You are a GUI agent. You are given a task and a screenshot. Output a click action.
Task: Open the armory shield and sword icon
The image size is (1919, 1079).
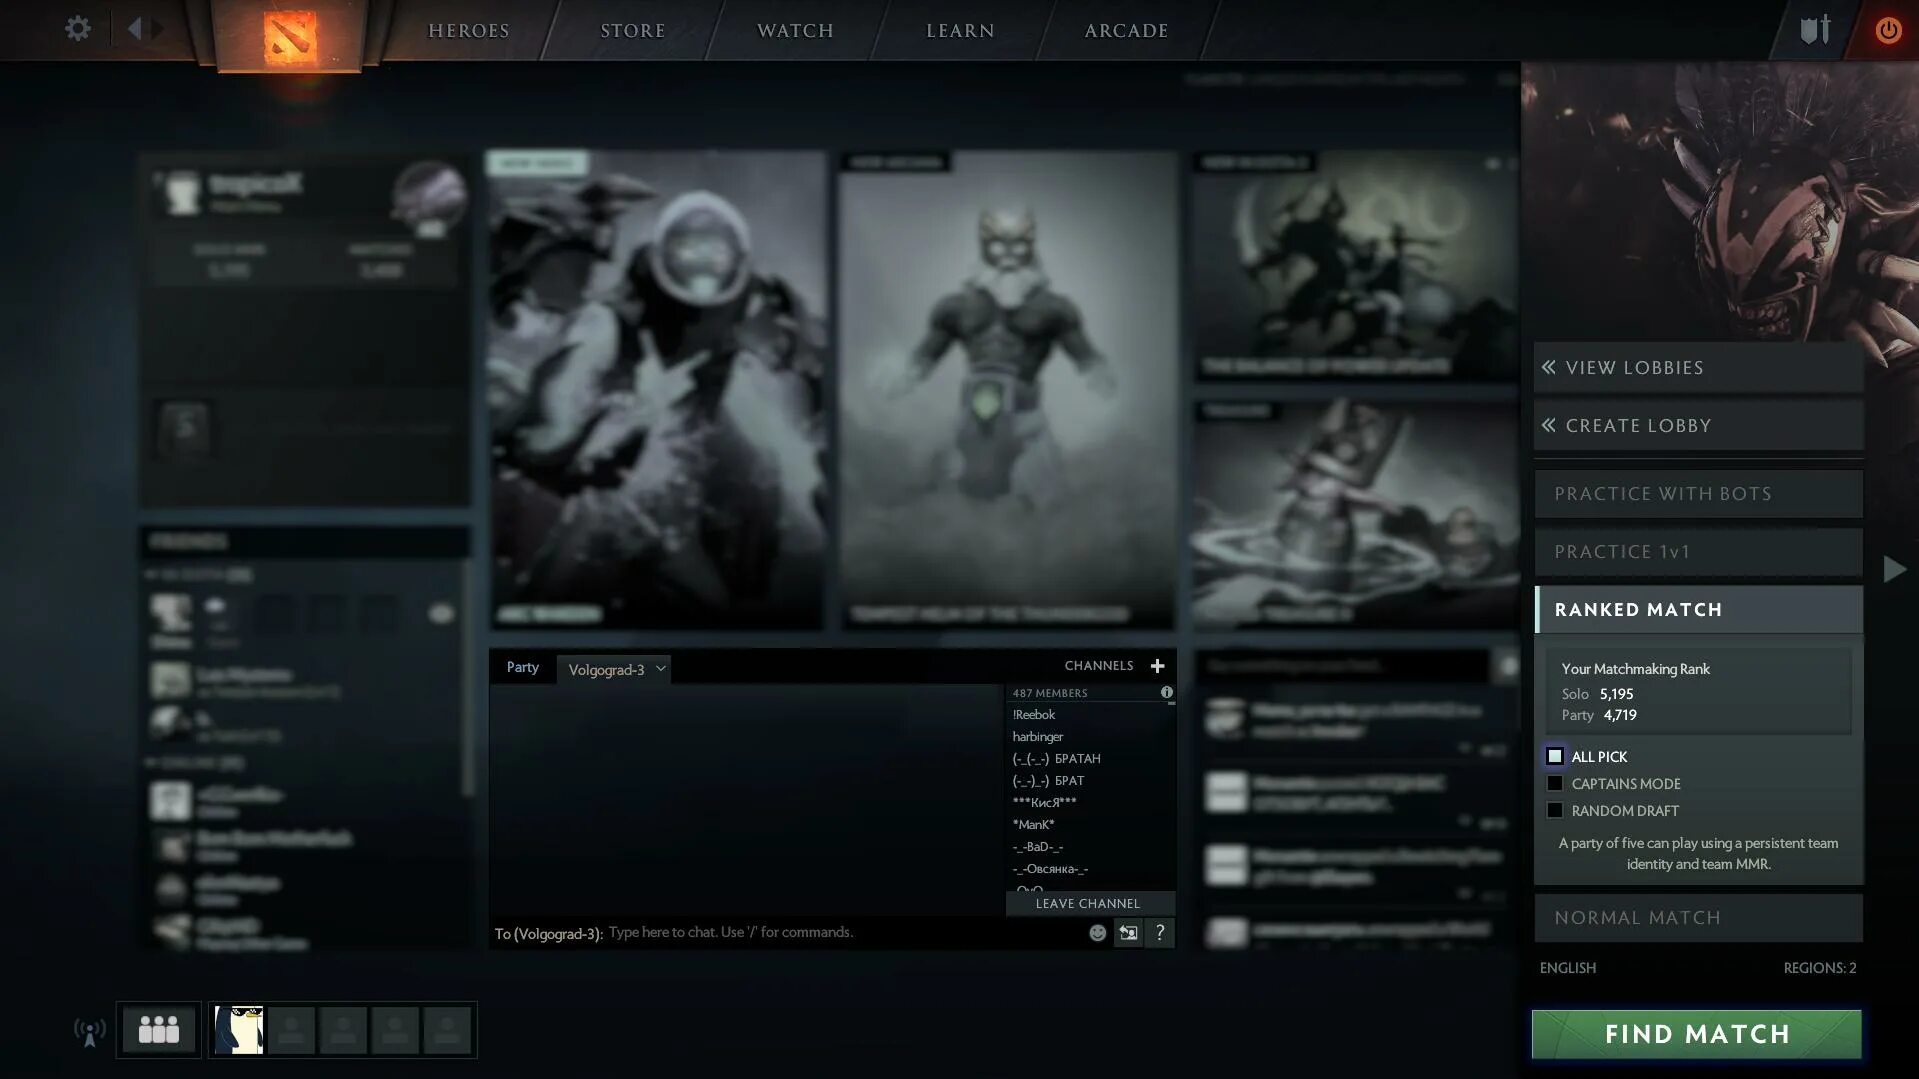1815,29
